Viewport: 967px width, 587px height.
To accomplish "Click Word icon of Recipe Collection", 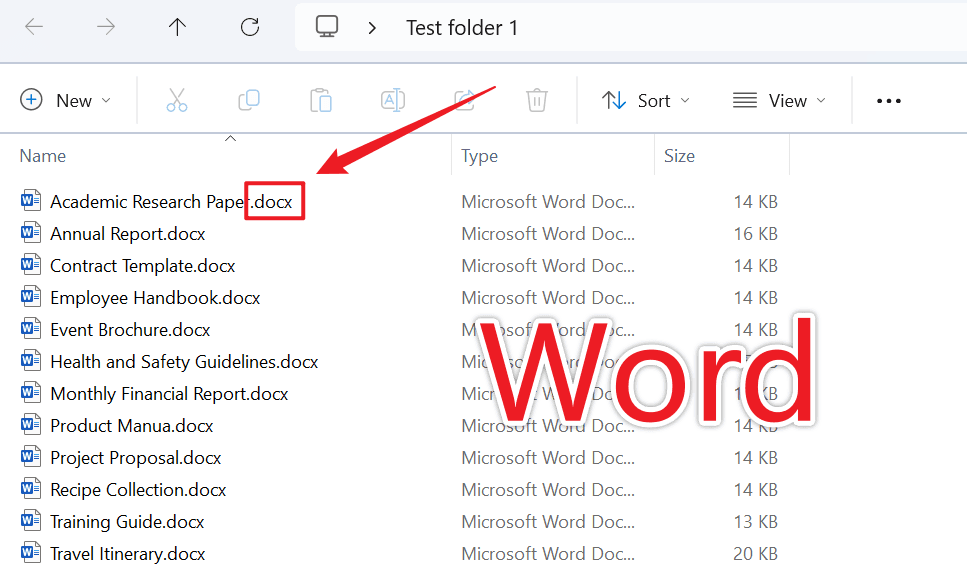I will (x=31, y=489).
